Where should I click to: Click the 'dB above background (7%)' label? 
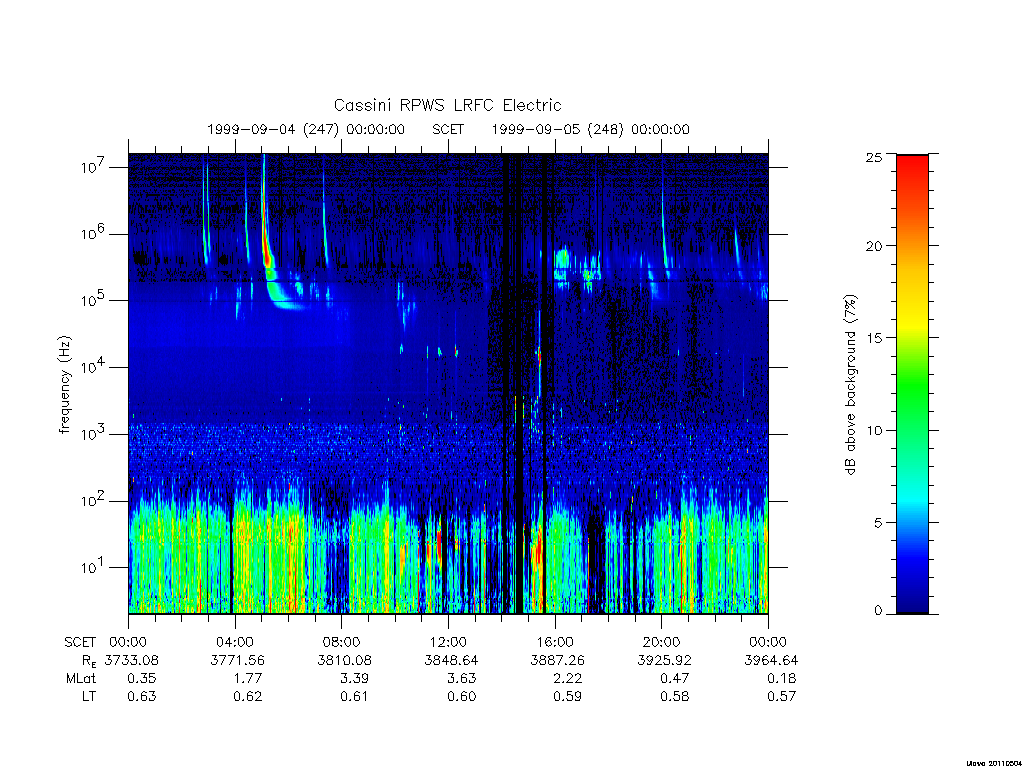[x=850, y=385]
